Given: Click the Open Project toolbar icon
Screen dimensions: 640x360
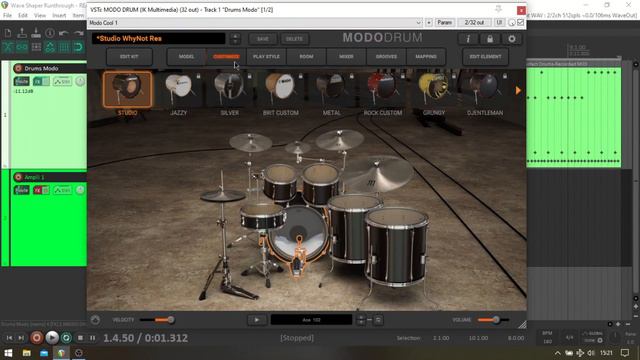Looking at the screenshot, I should coord(22,33).
